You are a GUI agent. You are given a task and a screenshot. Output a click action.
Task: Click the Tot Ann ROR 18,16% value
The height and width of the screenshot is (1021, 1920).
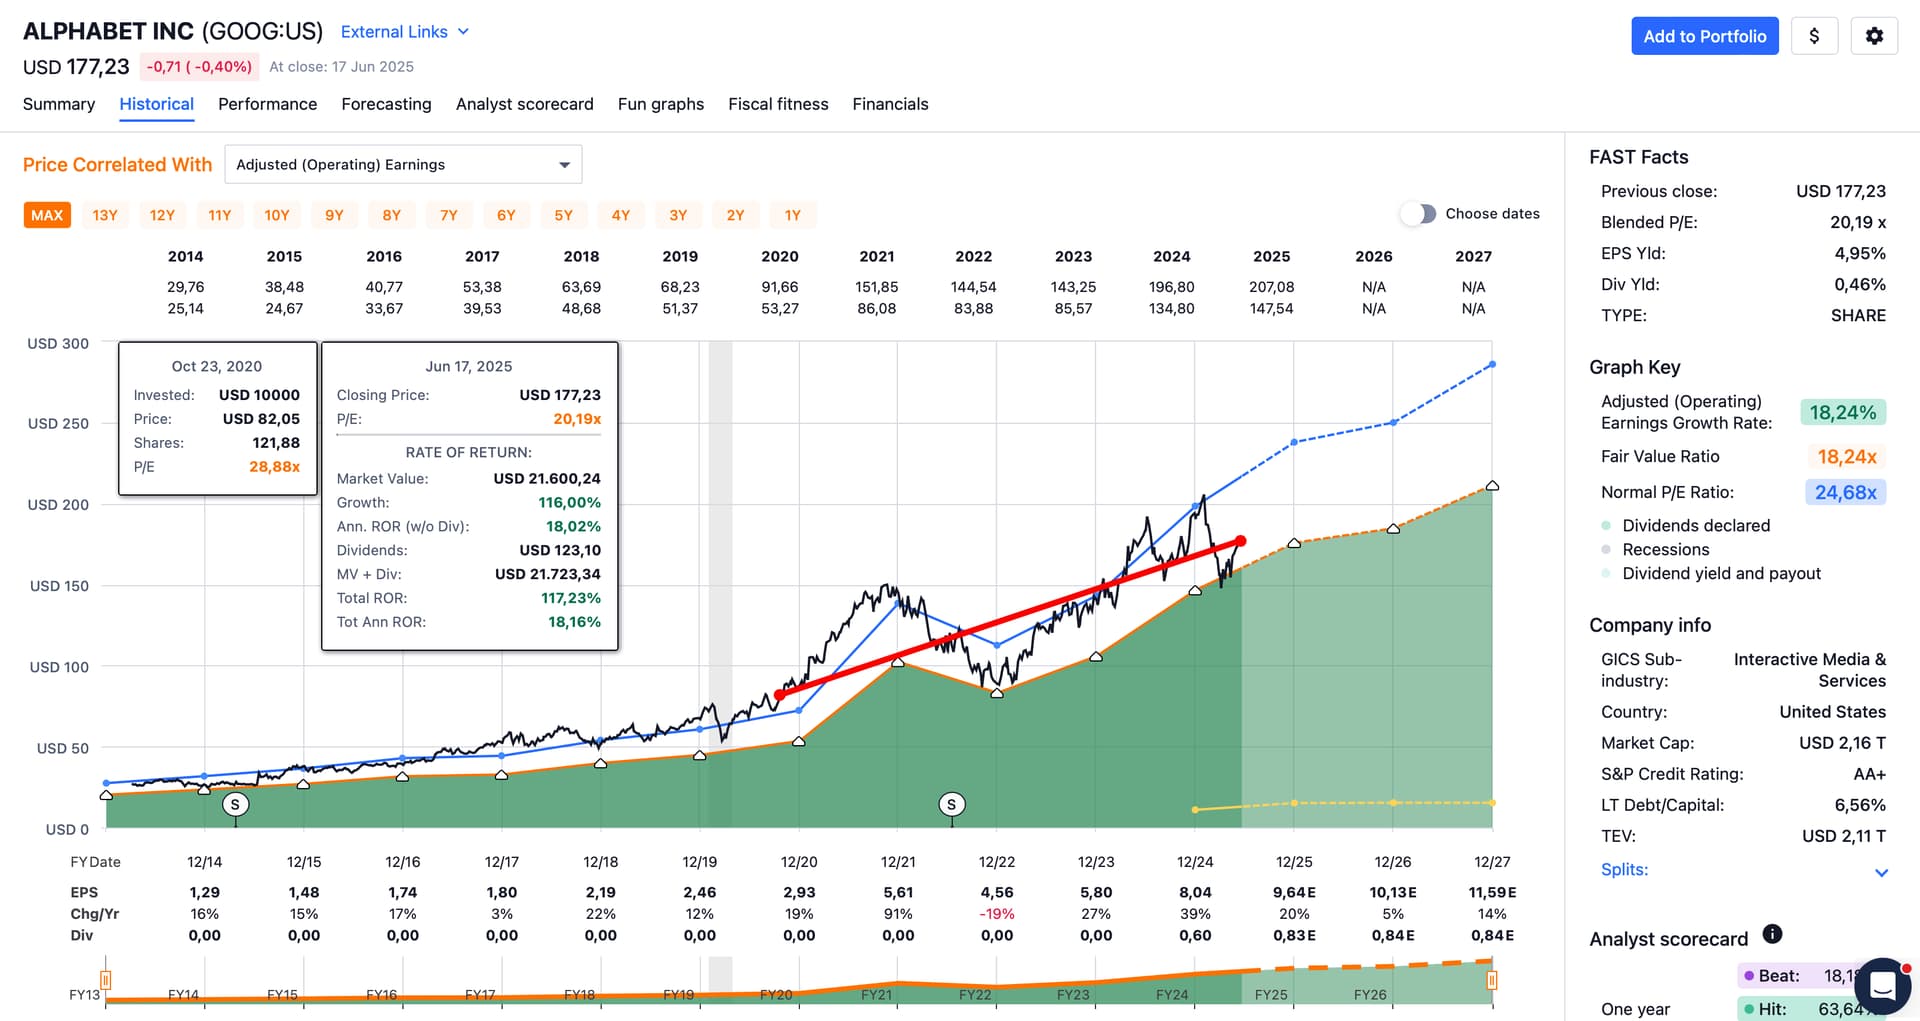(x=574, y=622)
